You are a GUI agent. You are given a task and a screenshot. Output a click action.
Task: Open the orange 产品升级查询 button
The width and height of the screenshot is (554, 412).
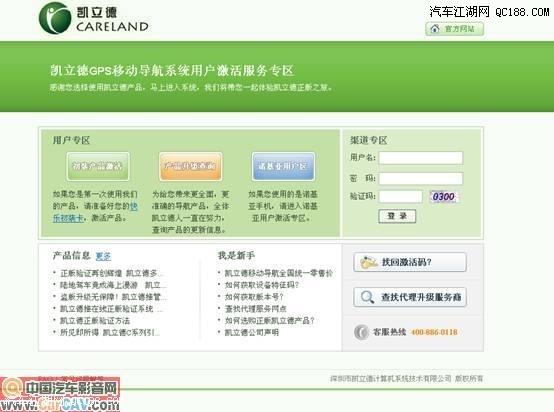(x=190, y=166)
